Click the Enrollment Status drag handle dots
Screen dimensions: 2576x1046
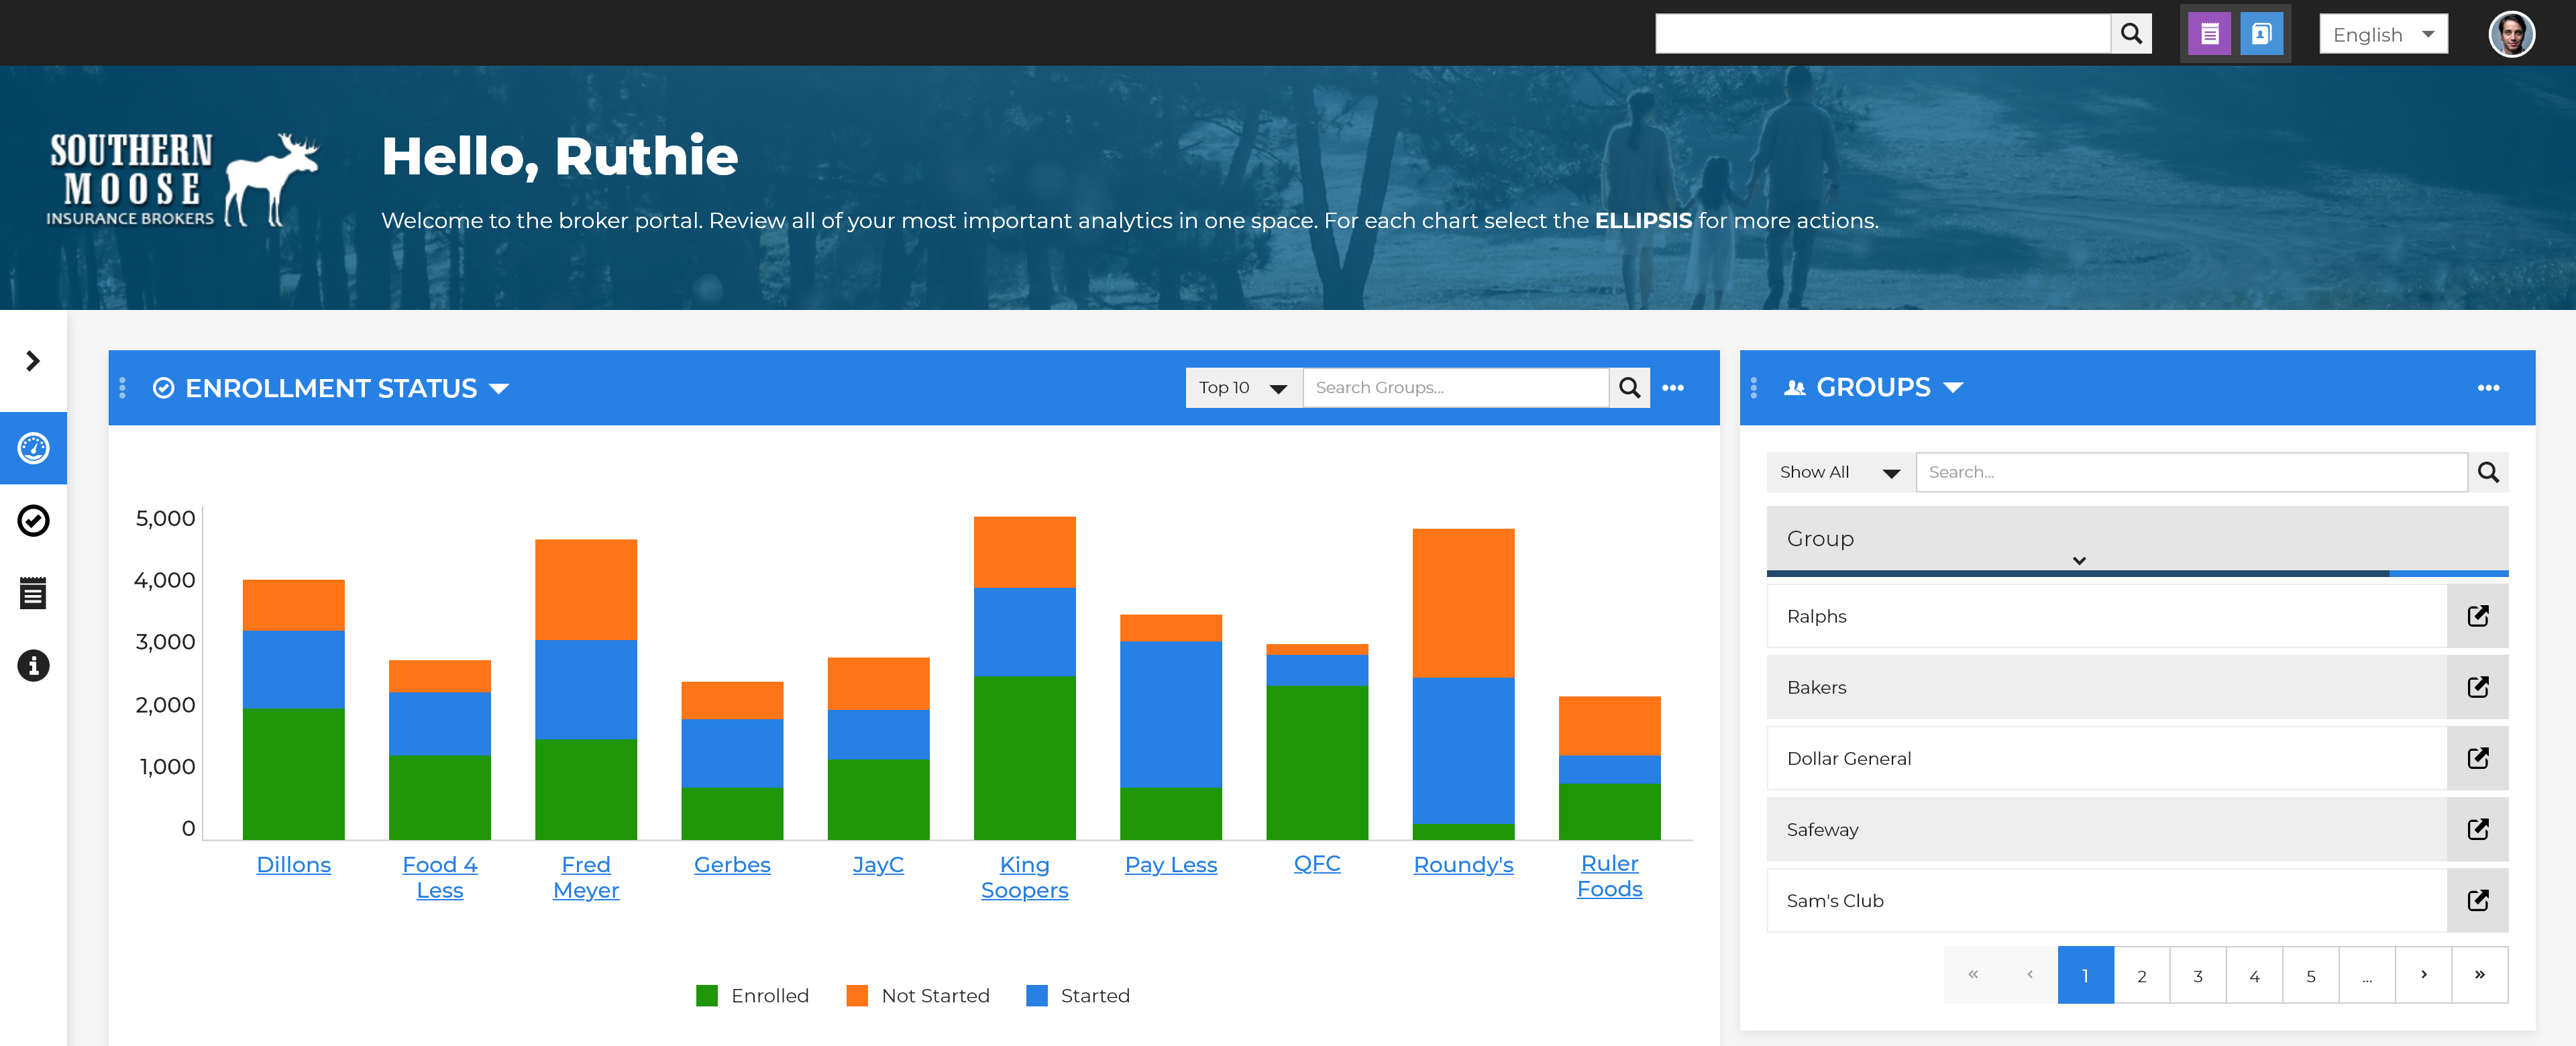[122, 388]
